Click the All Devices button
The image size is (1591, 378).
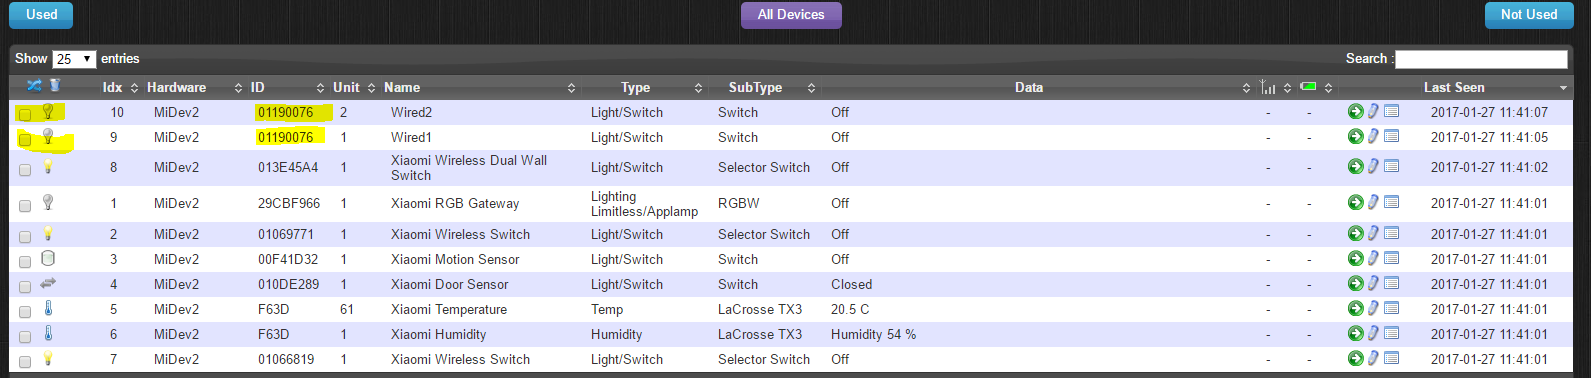coord(791,15)
